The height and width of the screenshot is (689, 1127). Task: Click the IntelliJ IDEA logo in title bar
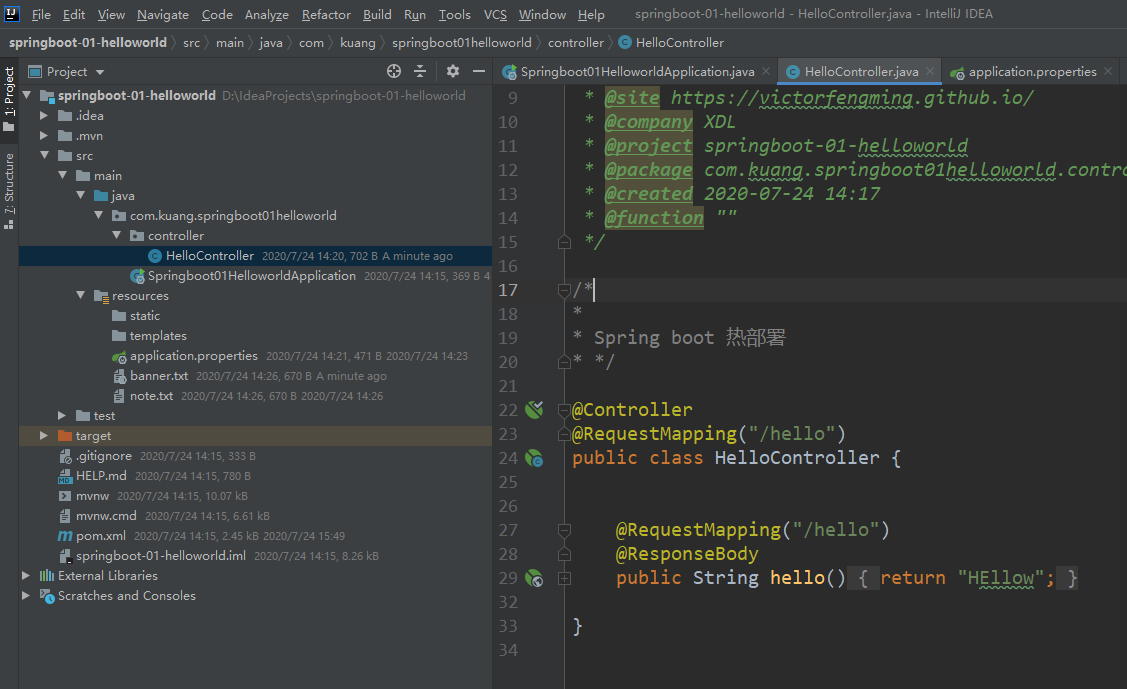[14, 14]
